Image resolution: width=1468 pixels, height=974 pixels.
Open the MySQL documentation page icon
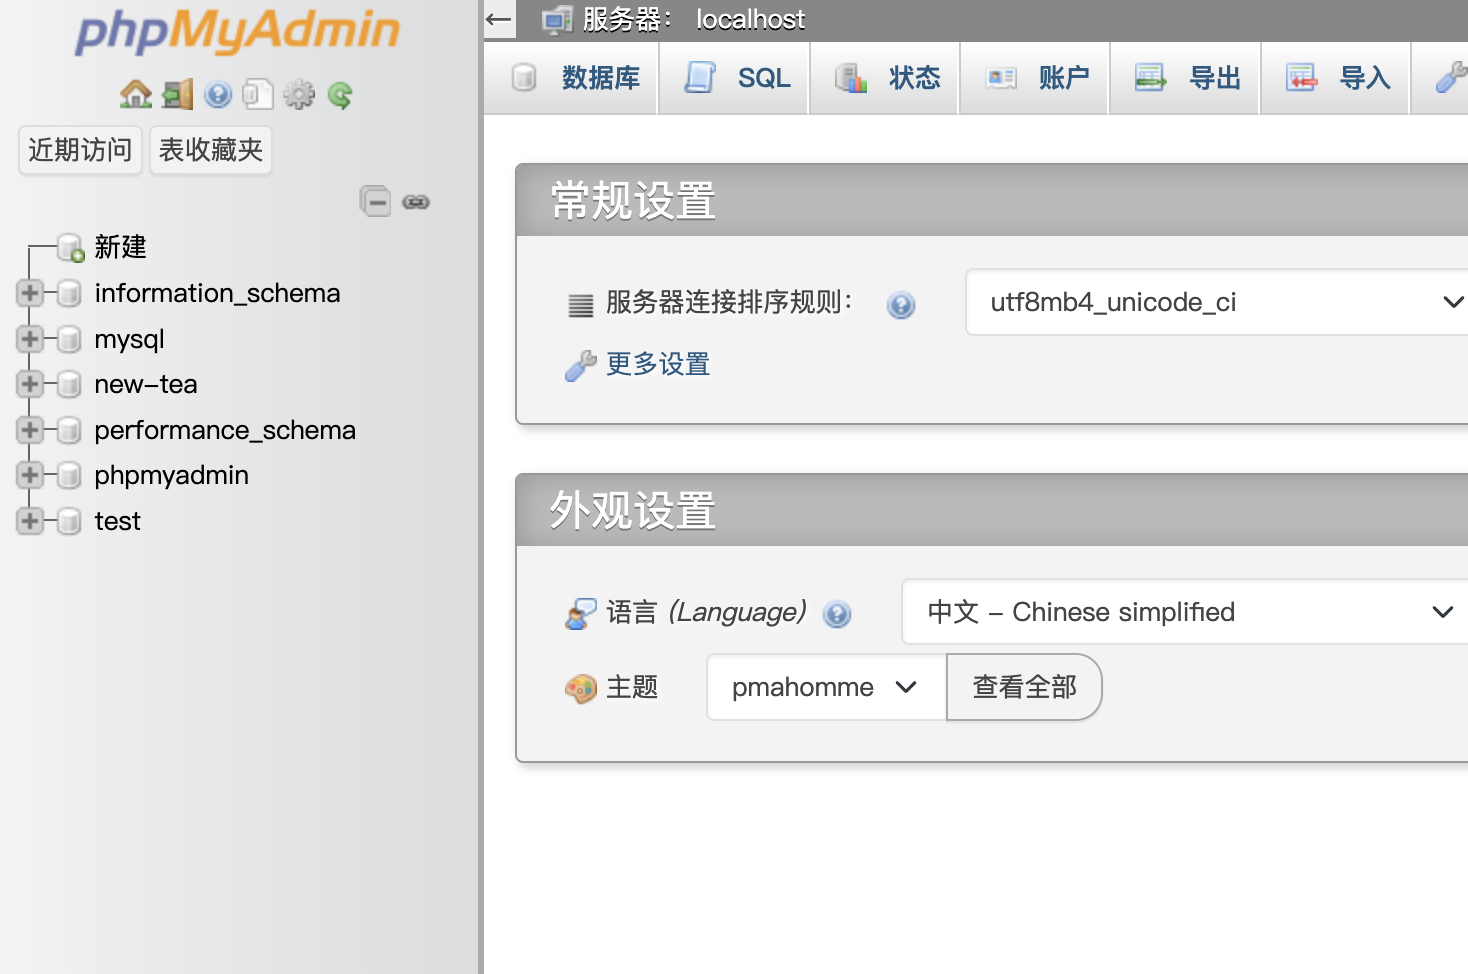pyautogui.click(x=258, y=95)
